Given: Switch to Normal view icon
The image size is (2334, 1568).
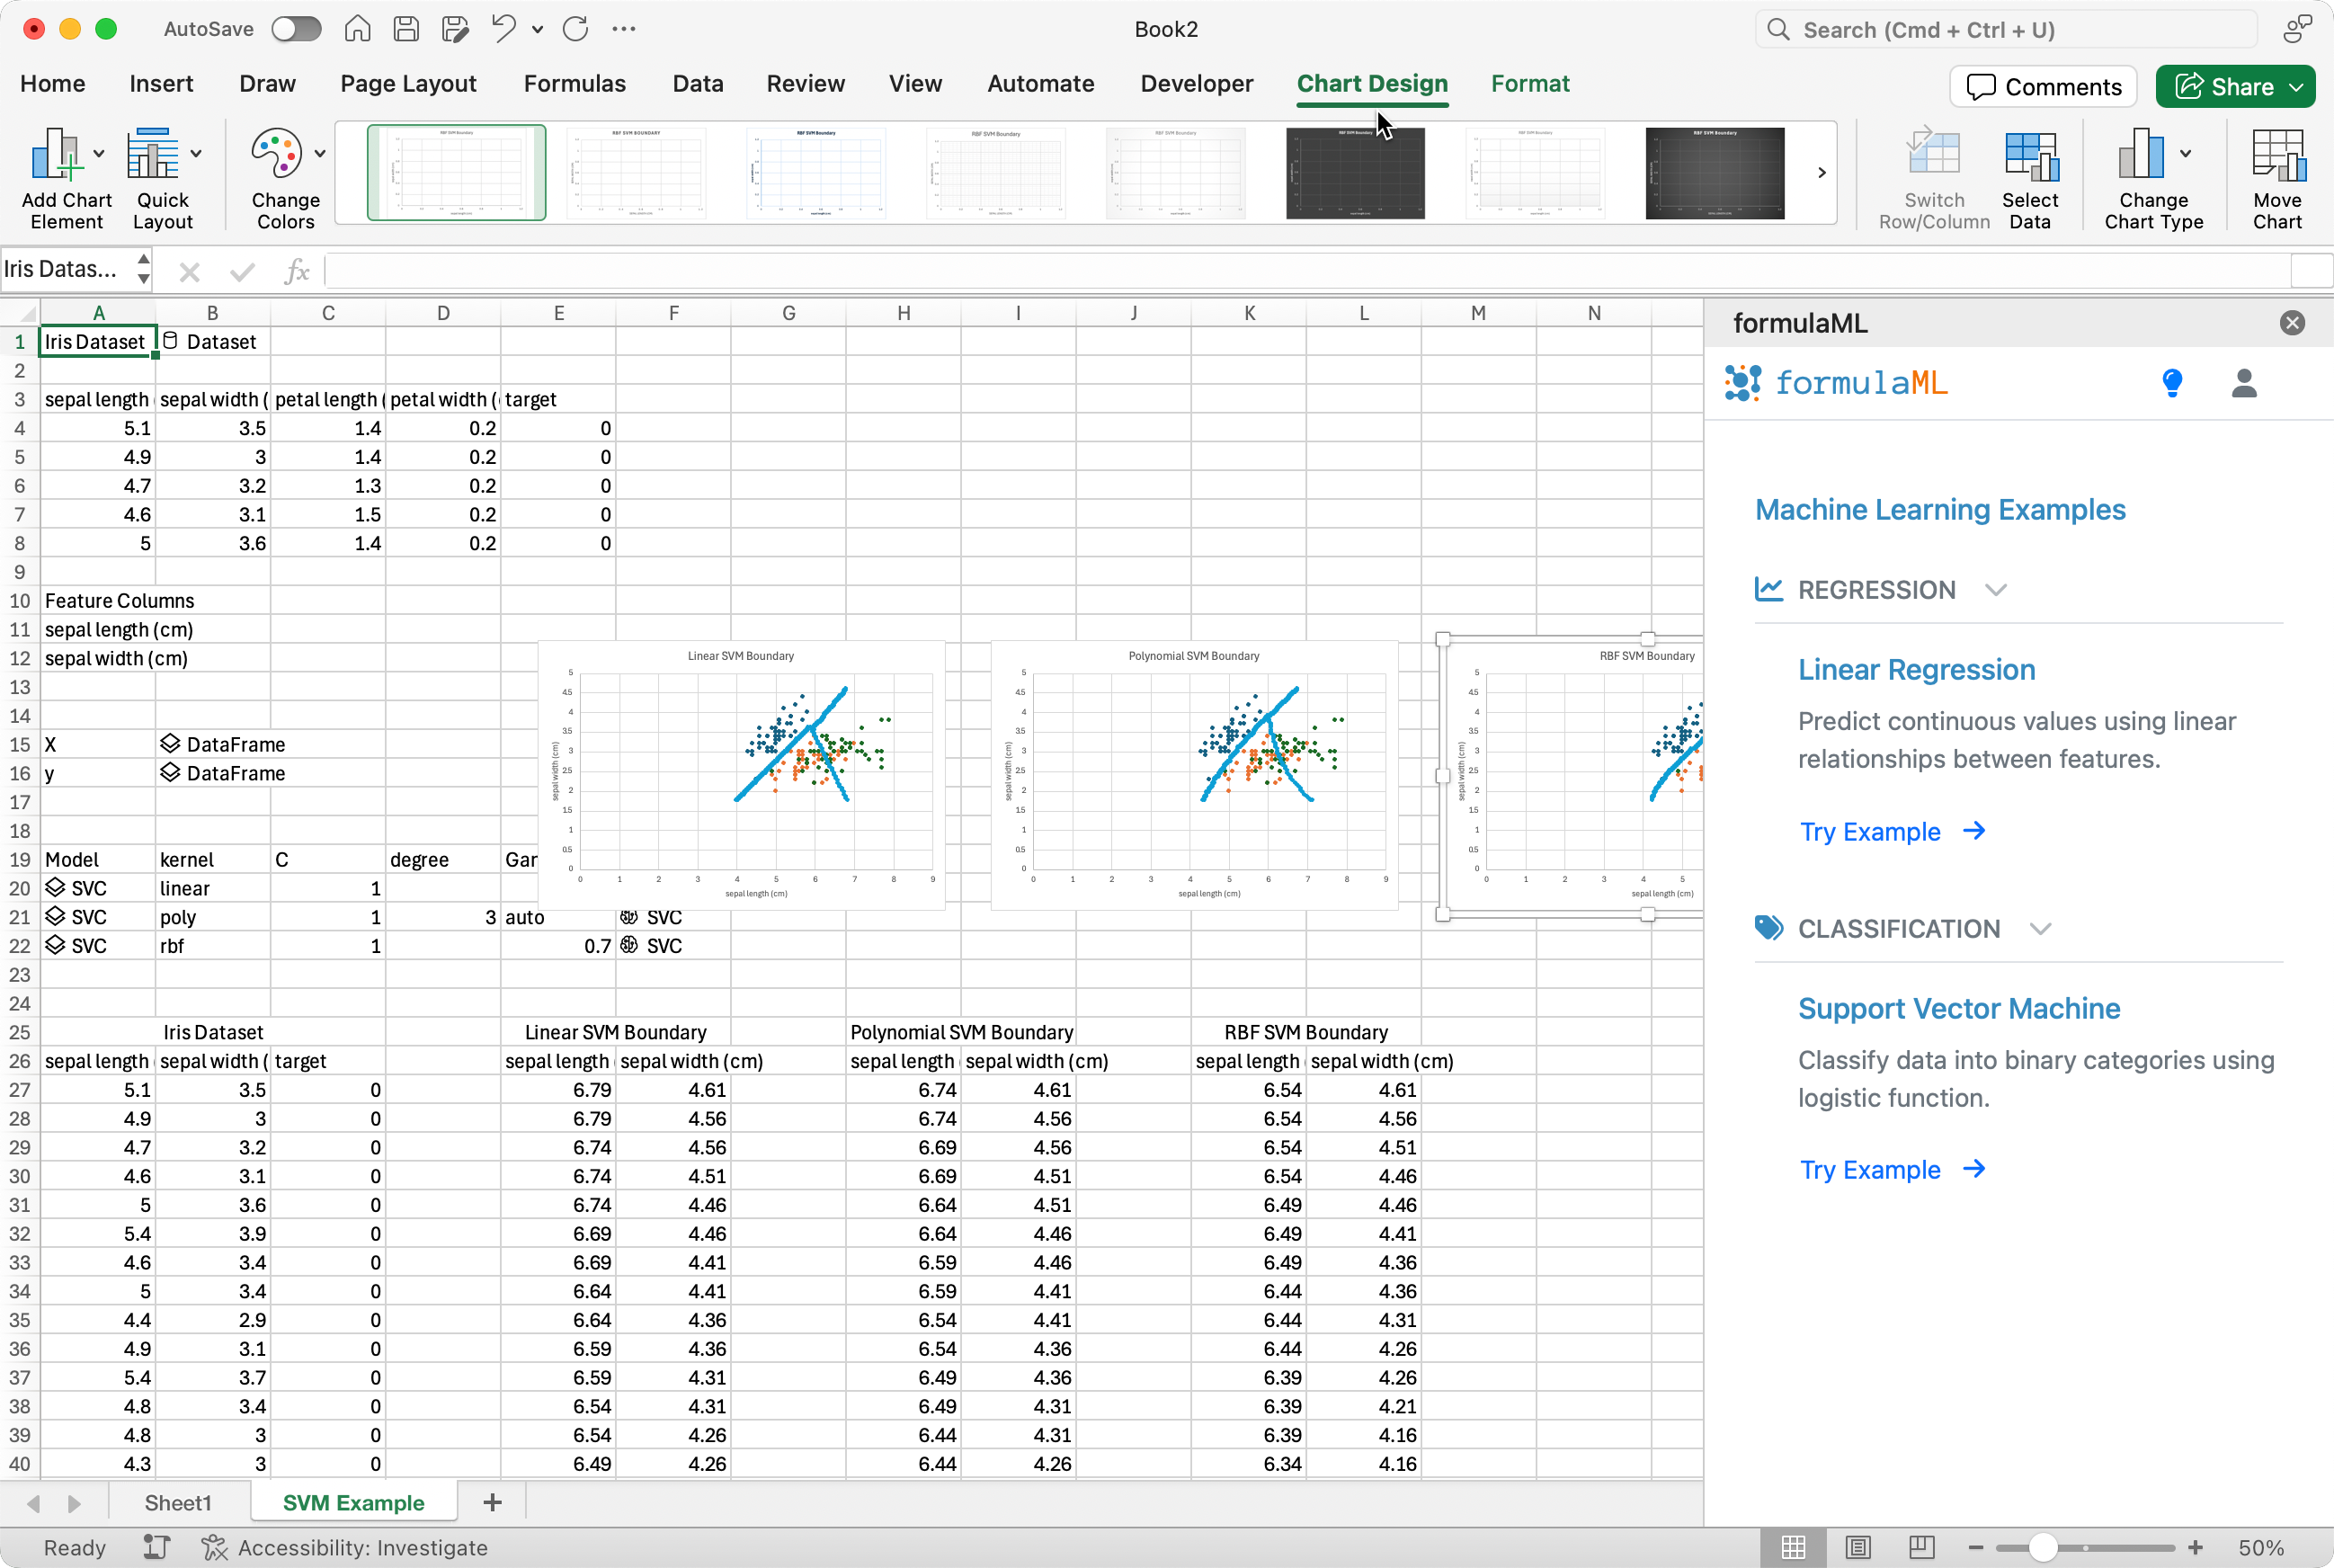Looking at the screenshot, I should tap(1793, 1548).
